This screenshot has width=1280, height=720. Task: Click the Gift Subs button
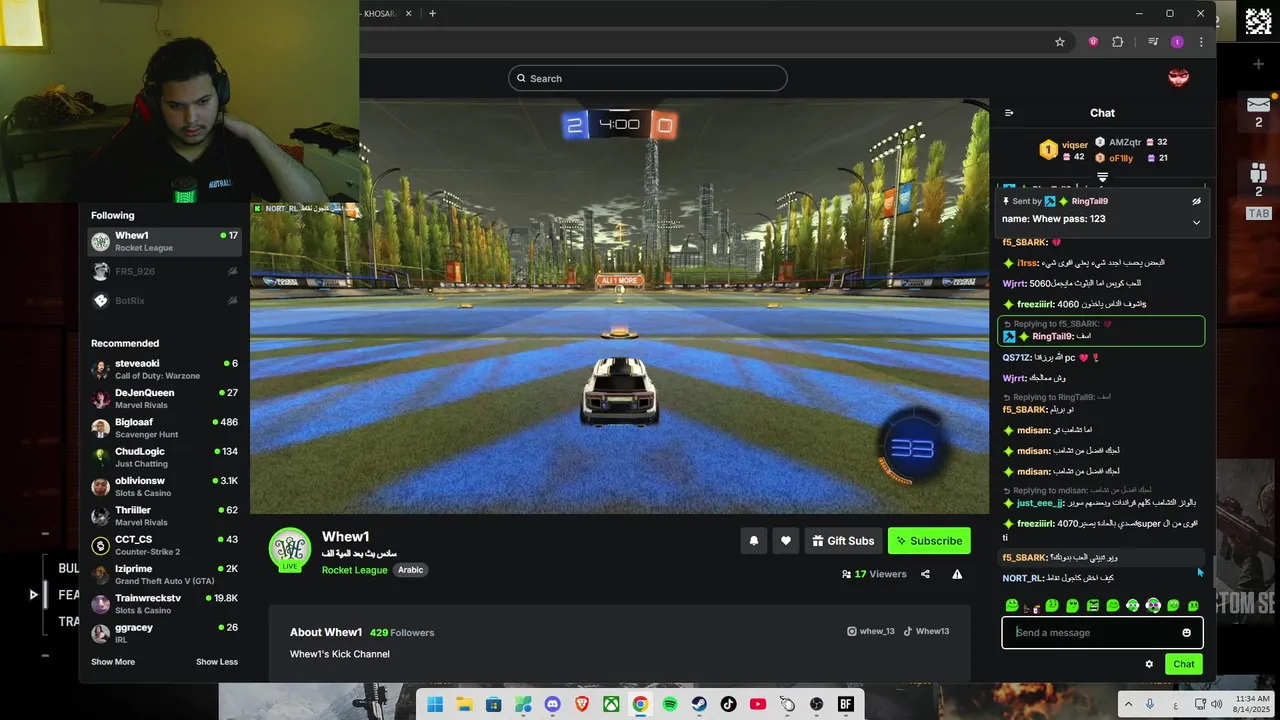tap(843, 541)
